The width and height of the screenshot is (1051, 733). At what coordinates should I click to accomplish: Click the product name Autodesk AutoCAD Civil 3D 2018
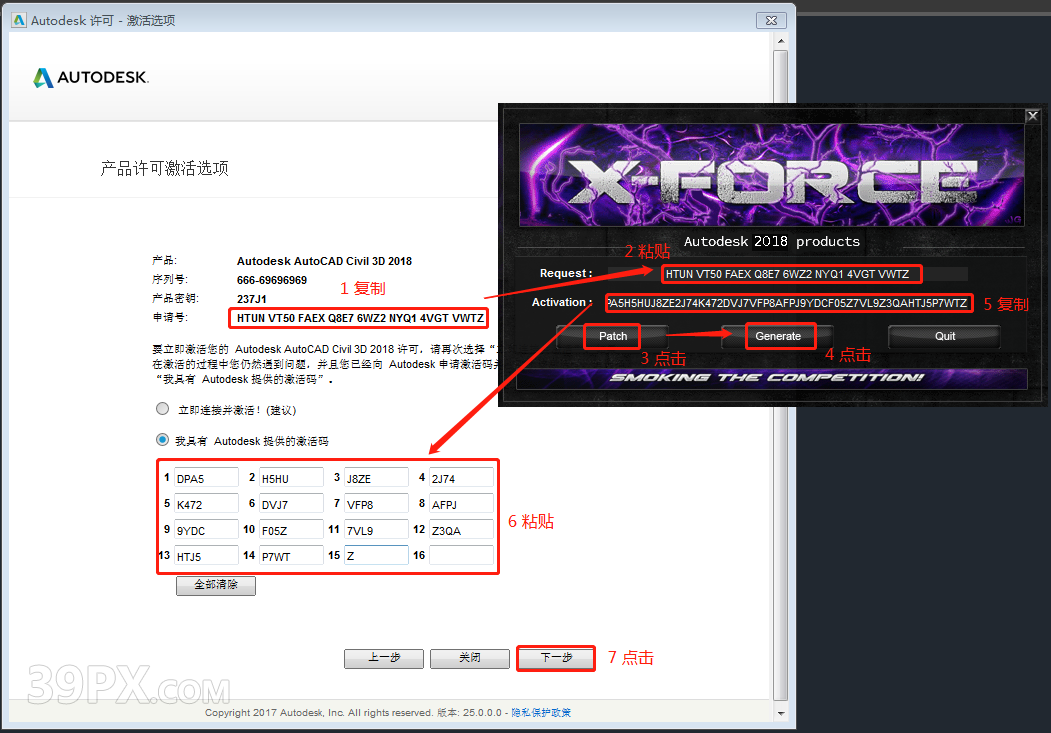pos(324,261)
